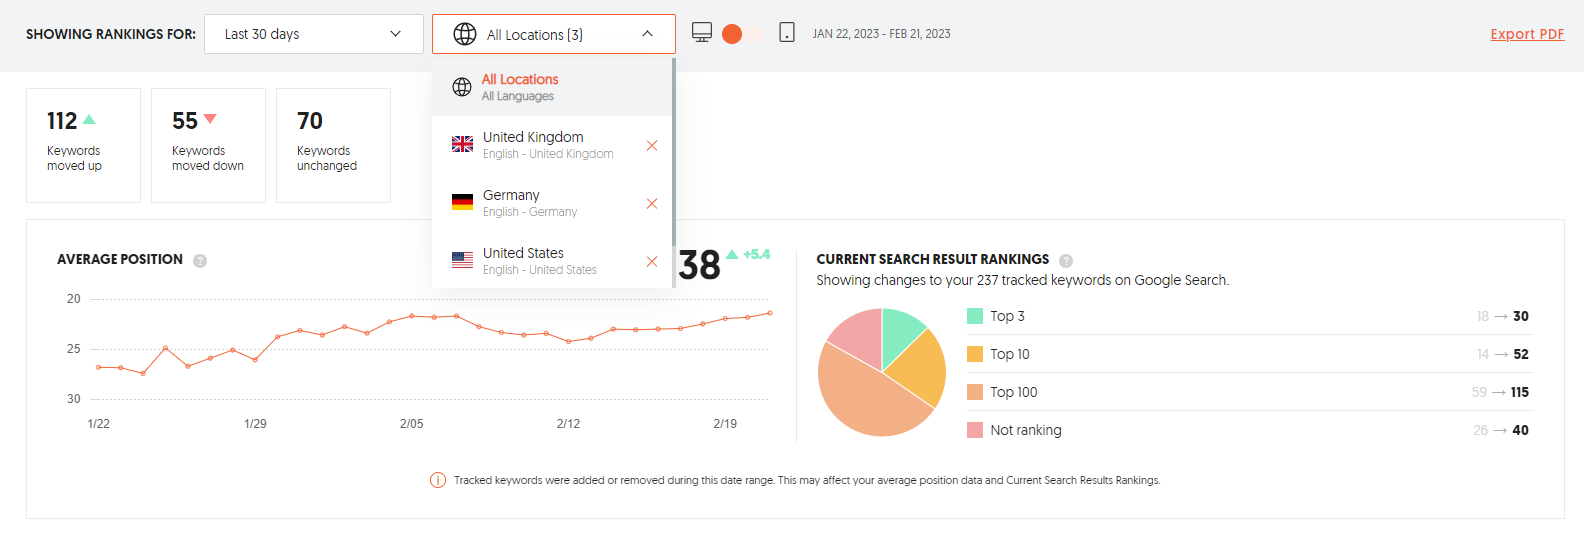Open the Last 30 days dropdown

point(314,34)
